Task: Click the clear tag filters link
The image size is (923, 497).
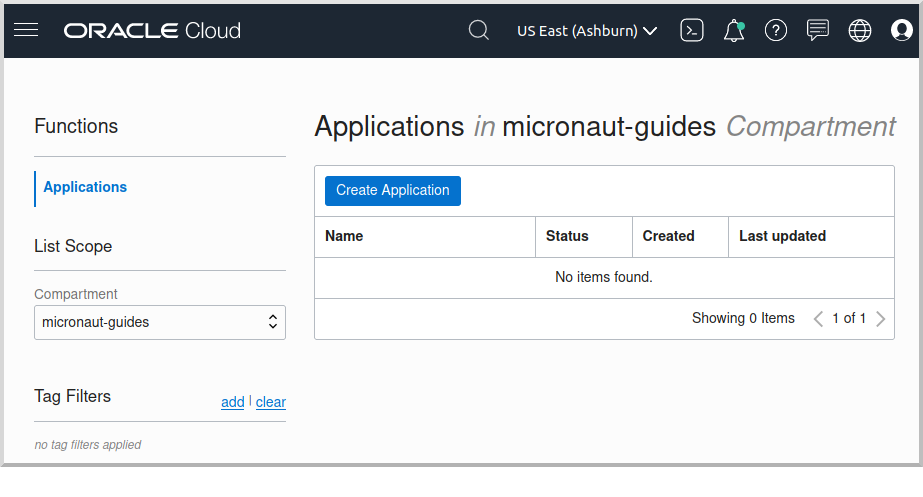Action: click(x=271, y=402)
